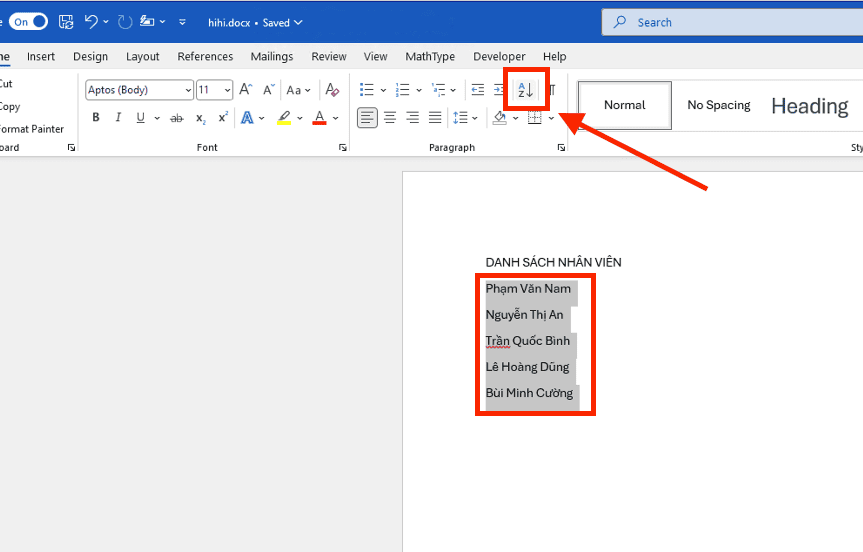Open the Insert tab
863x552 pixels.
[x=41, y=57]
